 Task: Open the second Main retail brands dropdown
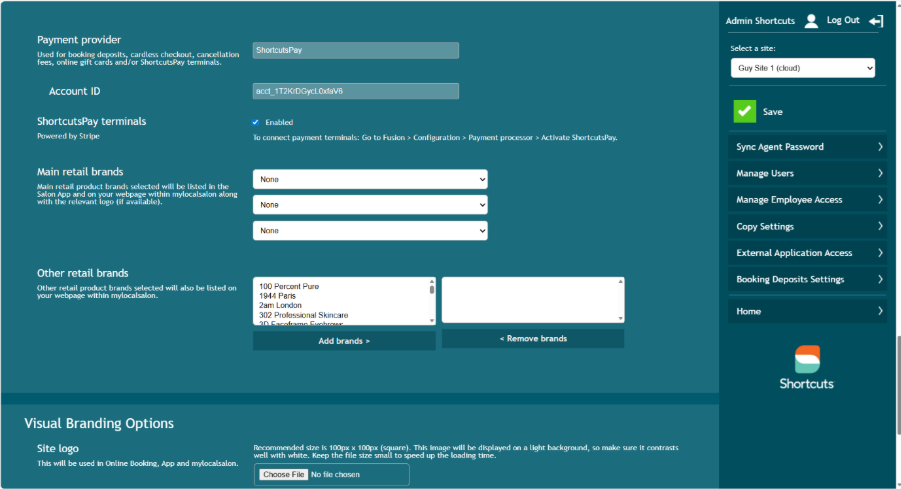point(370,205)
